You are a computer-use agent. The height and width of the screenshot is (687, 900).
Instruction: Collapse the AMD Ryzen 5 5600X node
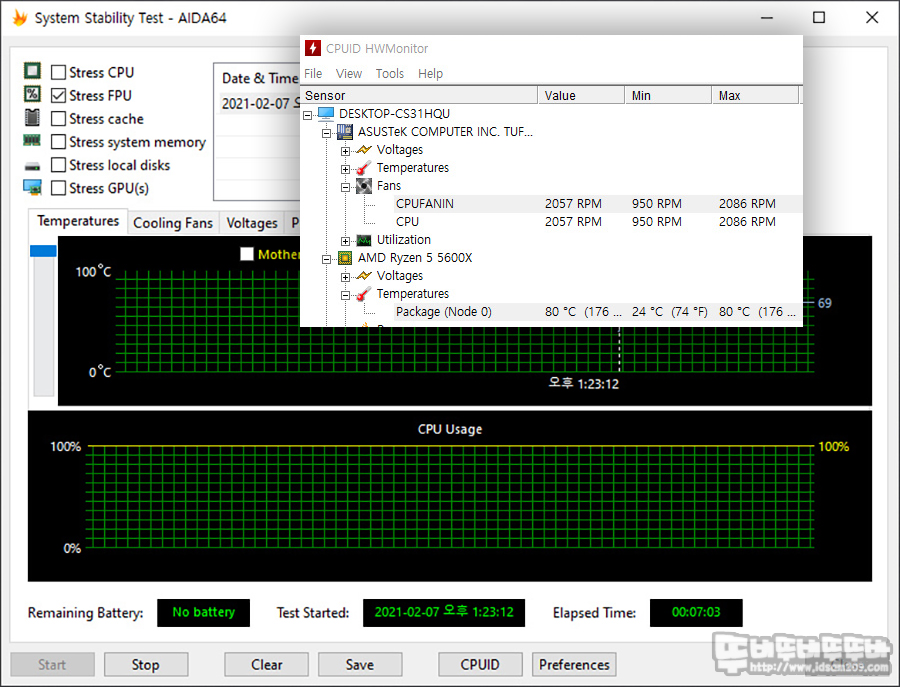click(326, 259)
